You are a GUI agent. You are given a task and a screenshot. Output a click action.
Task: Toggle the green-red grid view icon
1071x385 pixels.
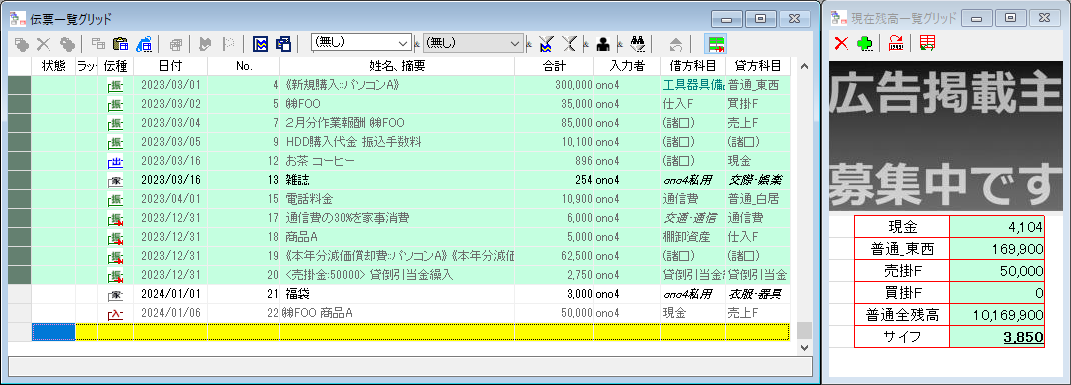click(x=716, y=44)
